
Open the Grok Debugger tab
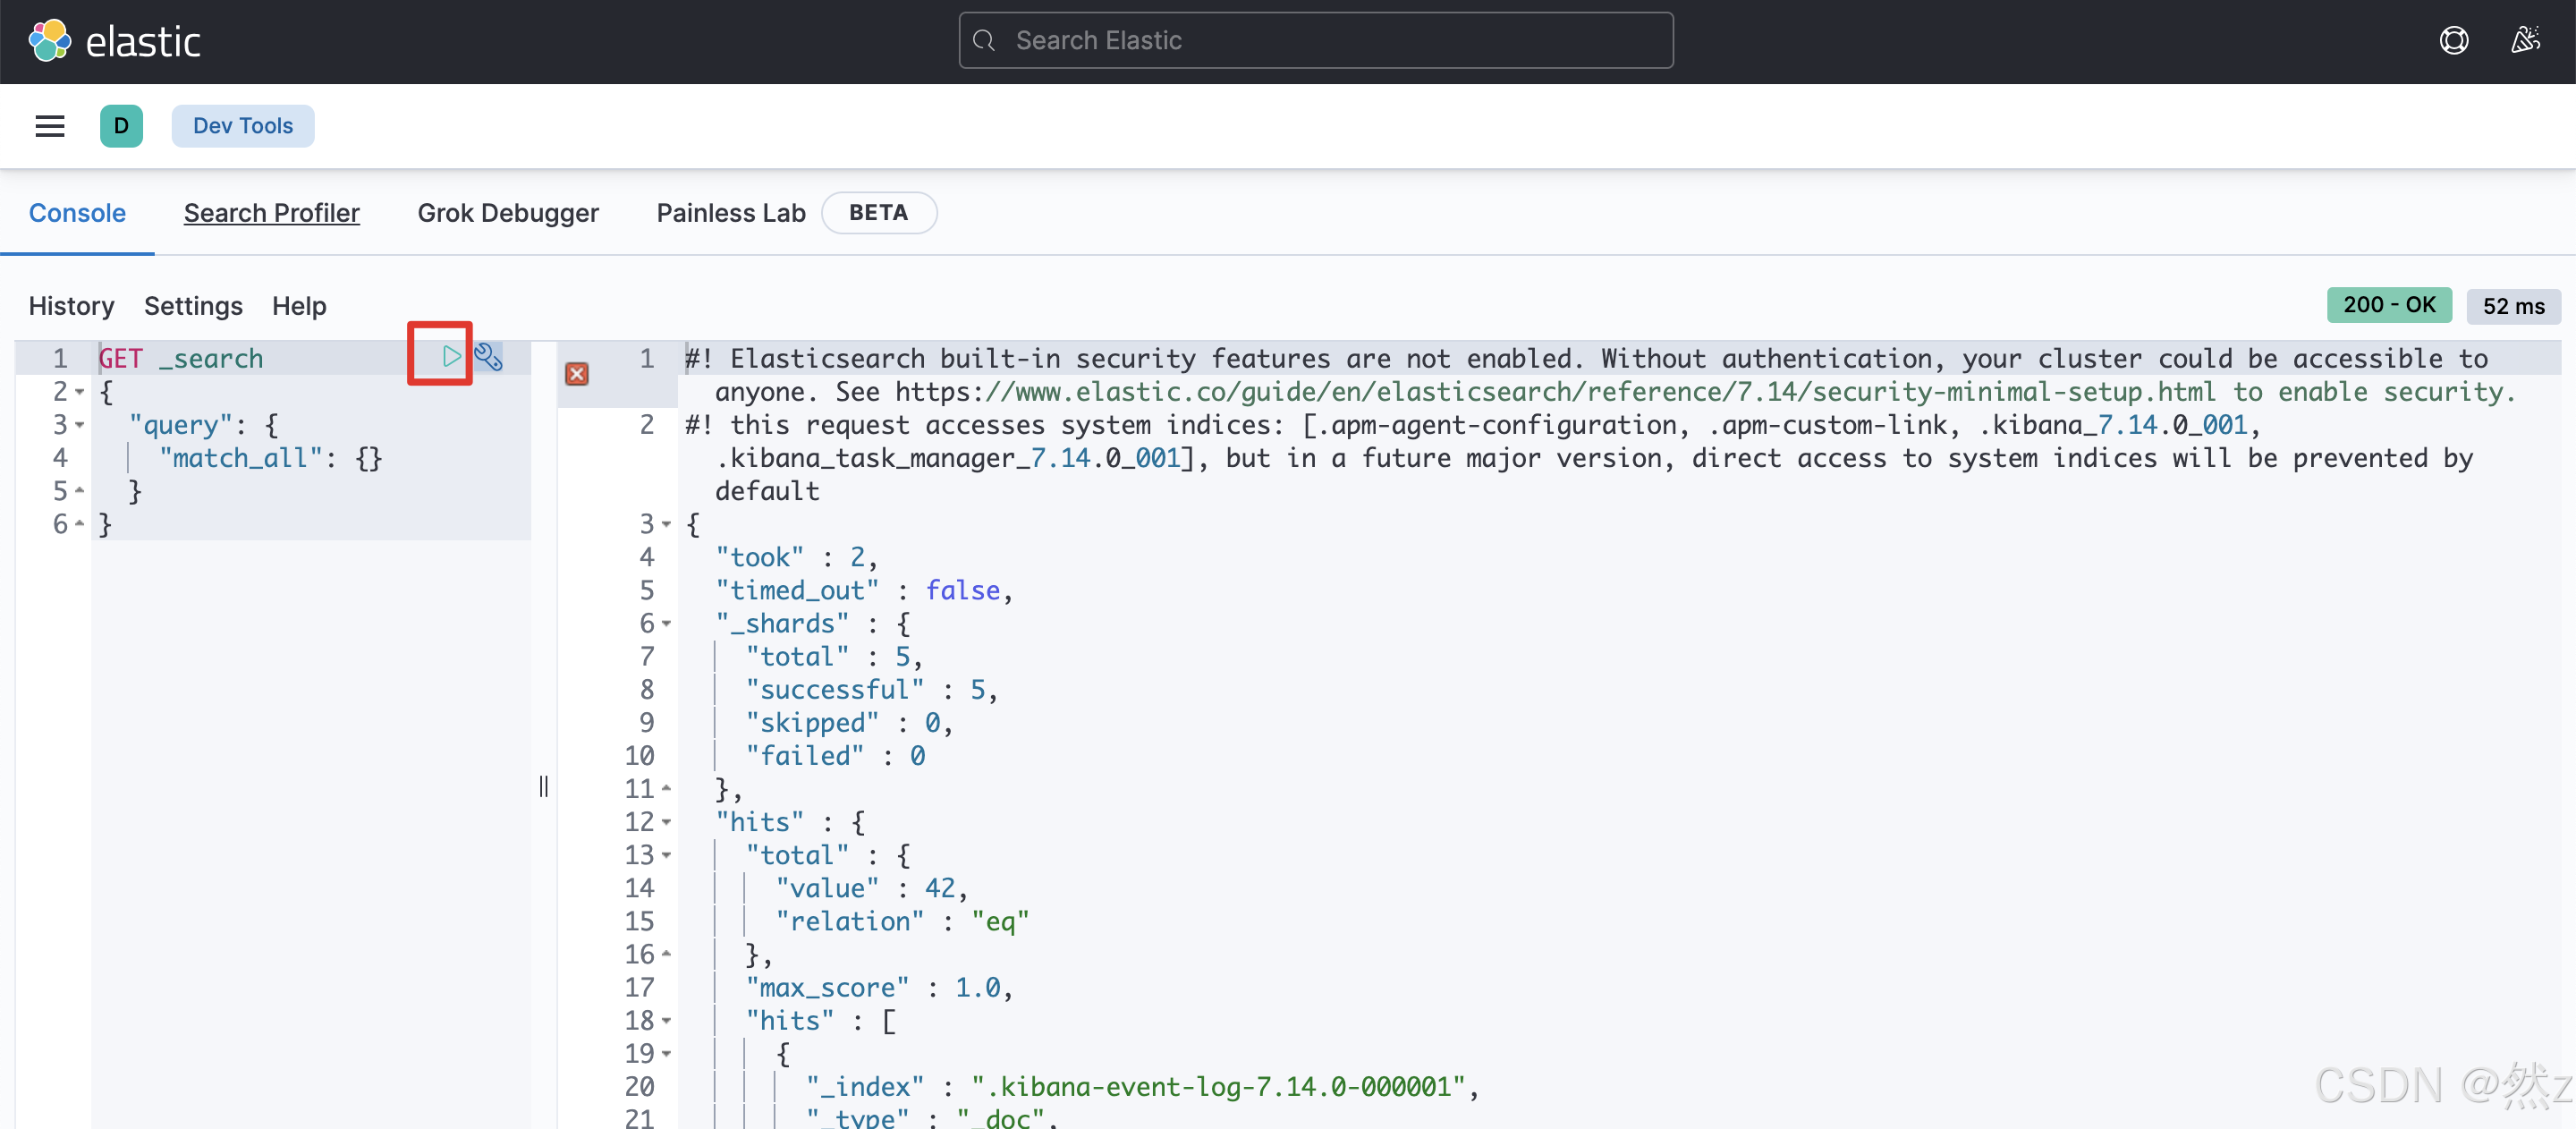(507, 213)
